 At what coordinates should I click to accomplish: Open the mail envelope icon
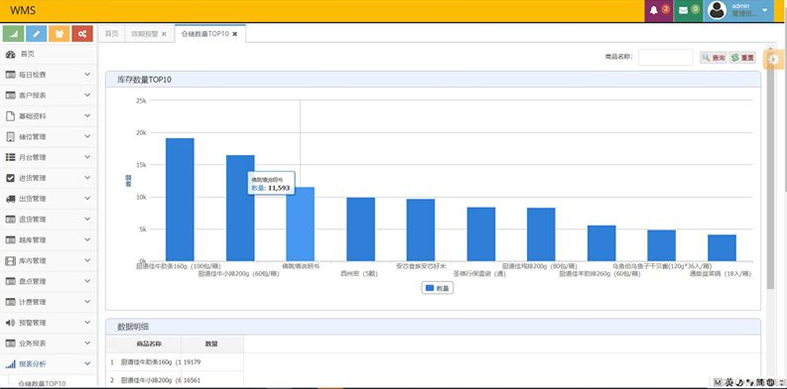[683, 10]
